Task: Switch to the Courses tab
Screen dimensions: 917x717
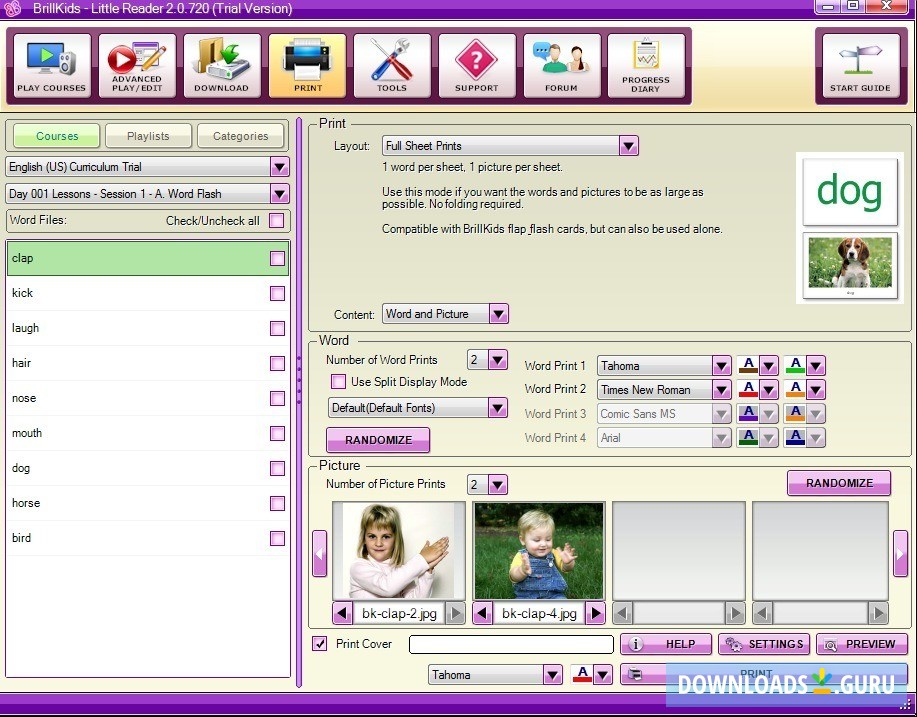Action: [57, 136]
